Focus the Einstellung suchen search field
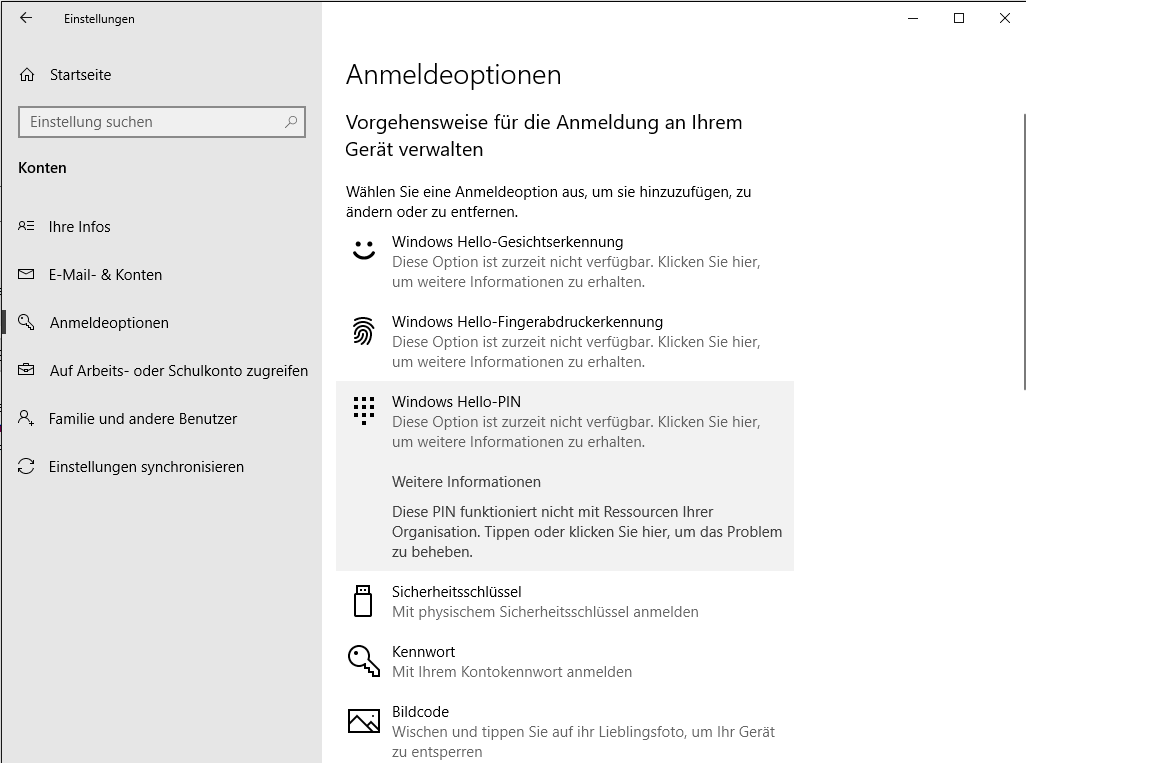This screenshot has width=1152, height=763. click(x=162, y=122)
